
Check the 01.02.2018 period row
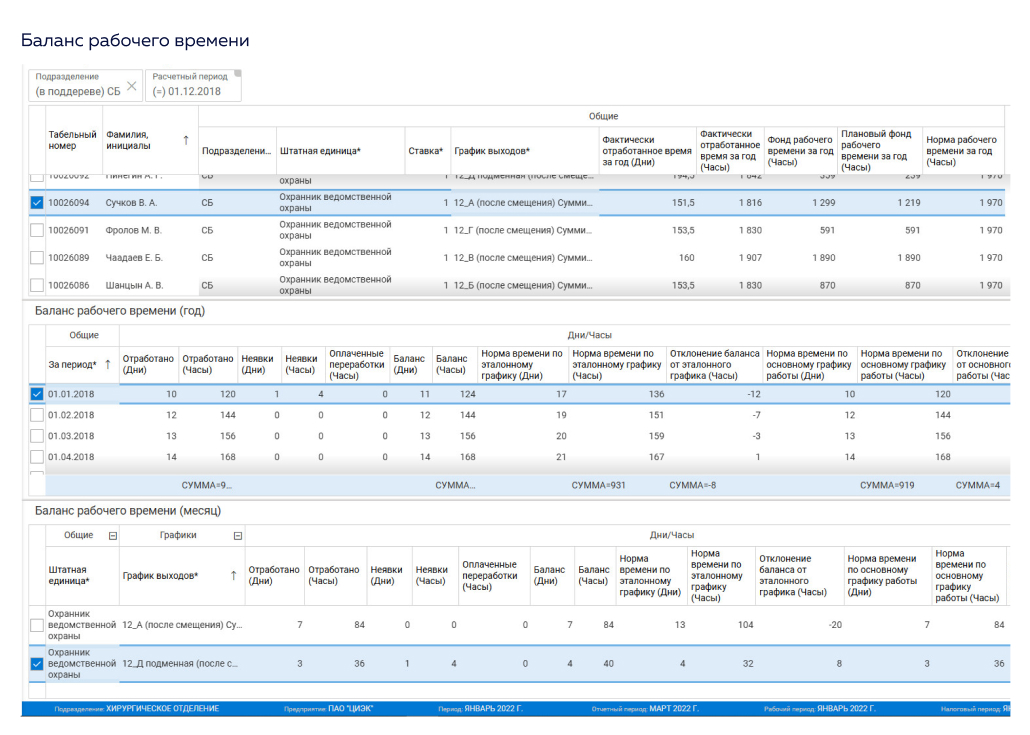(x=37, y=415)
